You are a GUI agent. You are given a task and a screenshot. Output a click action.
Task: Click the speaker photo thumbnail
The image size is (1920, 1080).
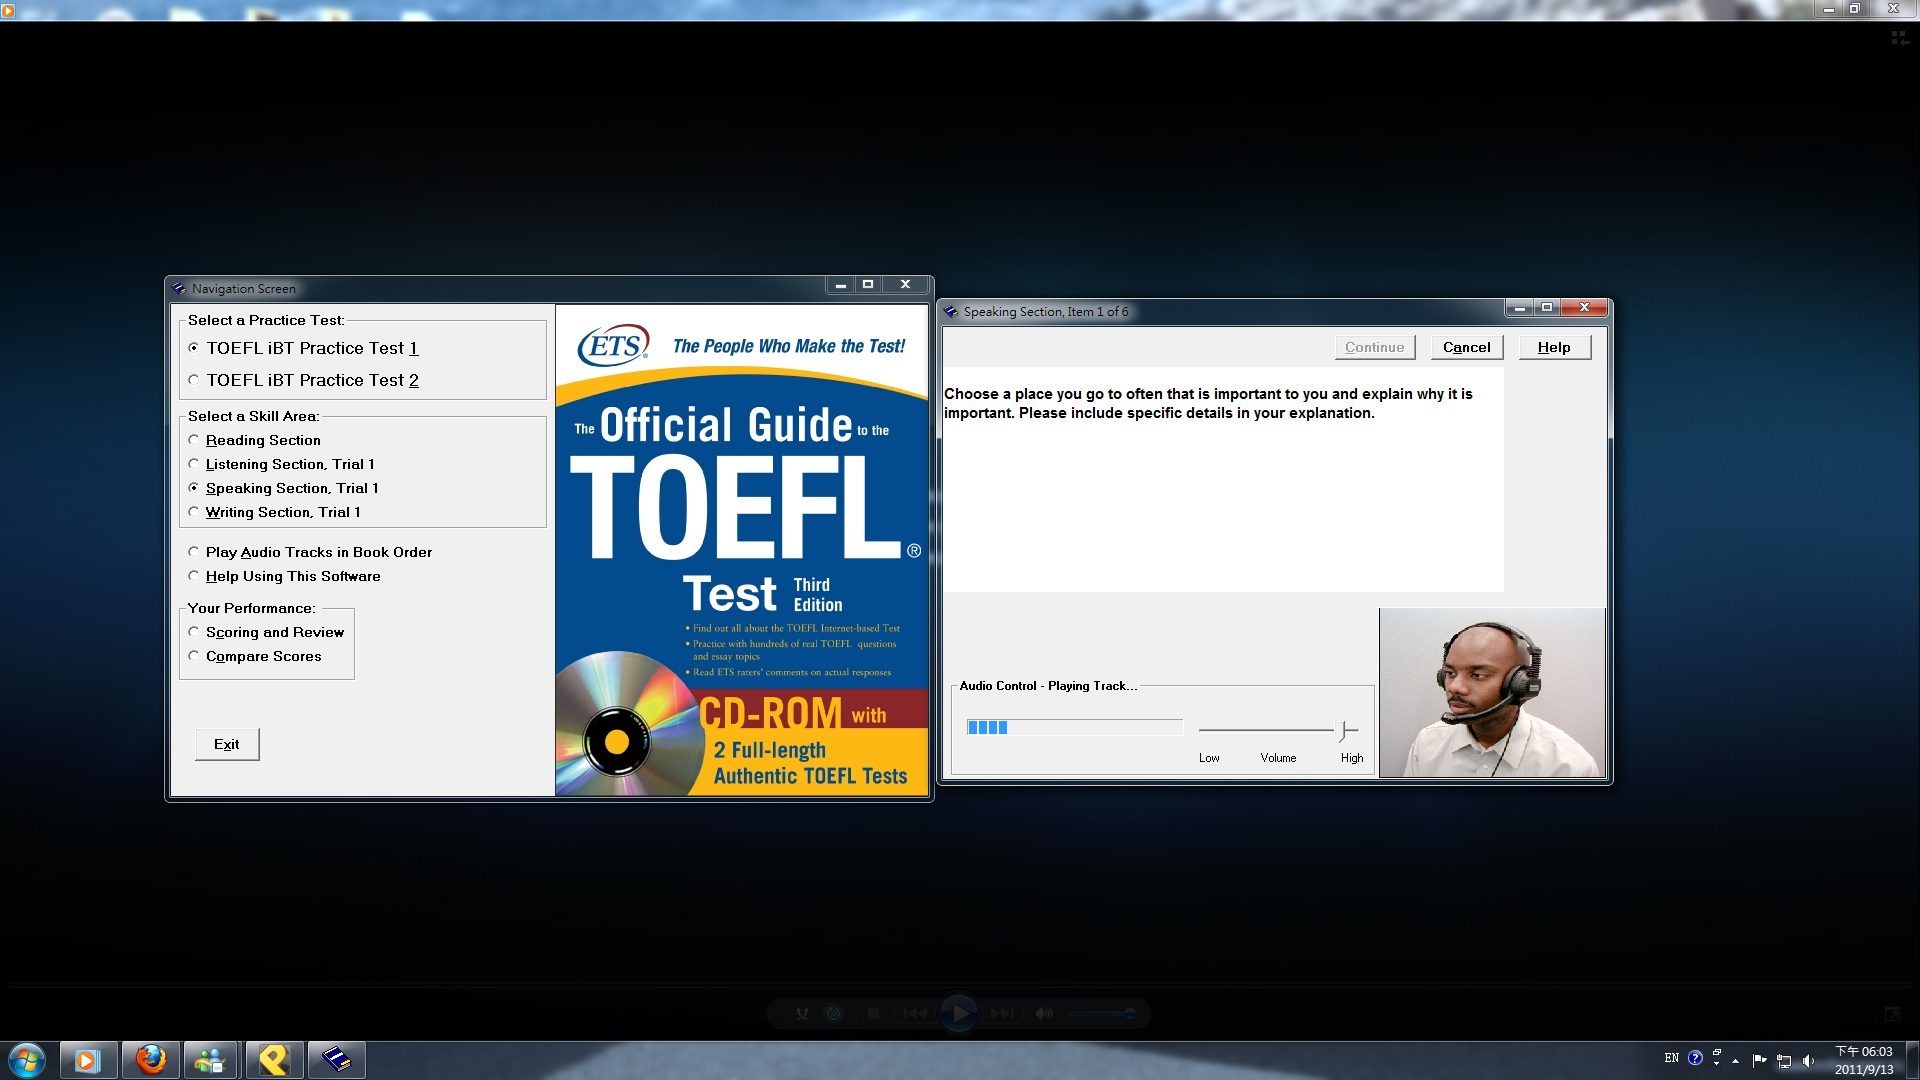[1492, 692]
